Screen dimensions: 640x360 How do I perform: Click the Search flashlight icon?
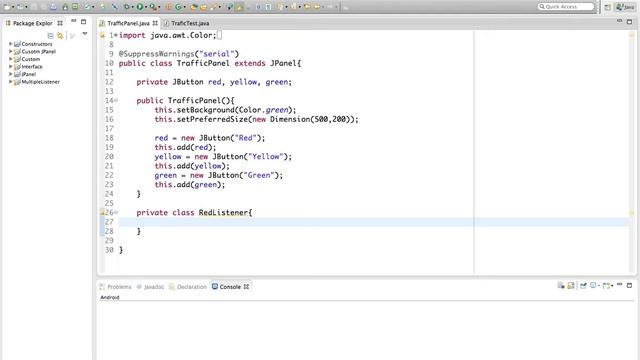tap(213, 7)
